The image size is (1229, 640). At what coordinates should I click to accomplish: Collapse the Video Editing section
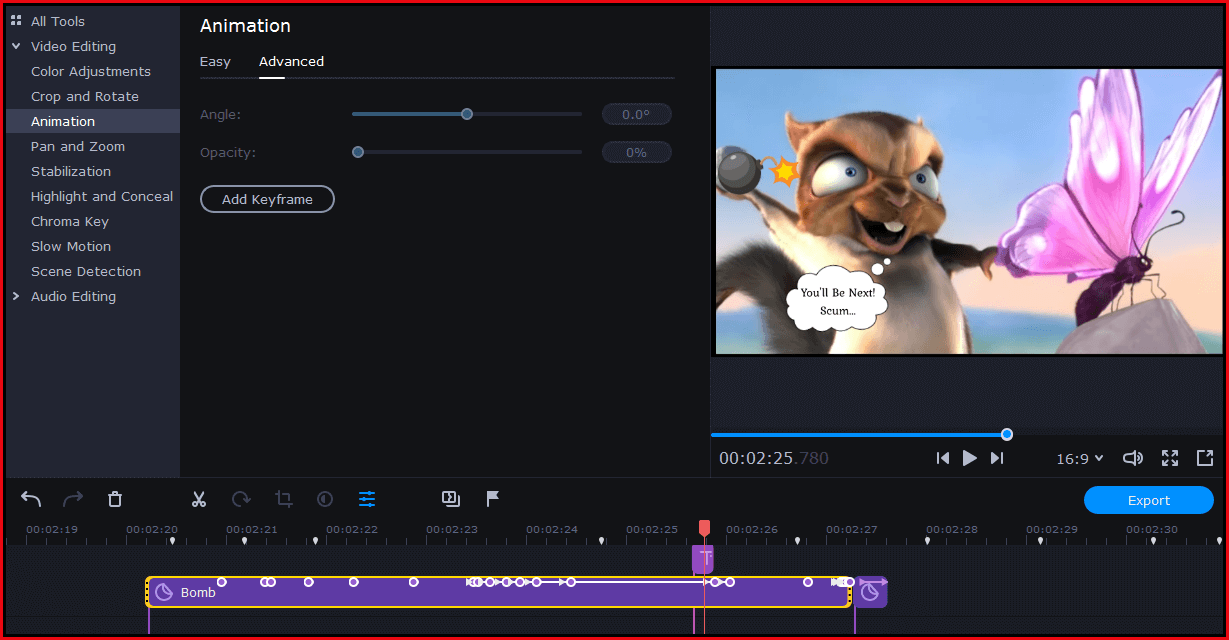pos(16,46)
